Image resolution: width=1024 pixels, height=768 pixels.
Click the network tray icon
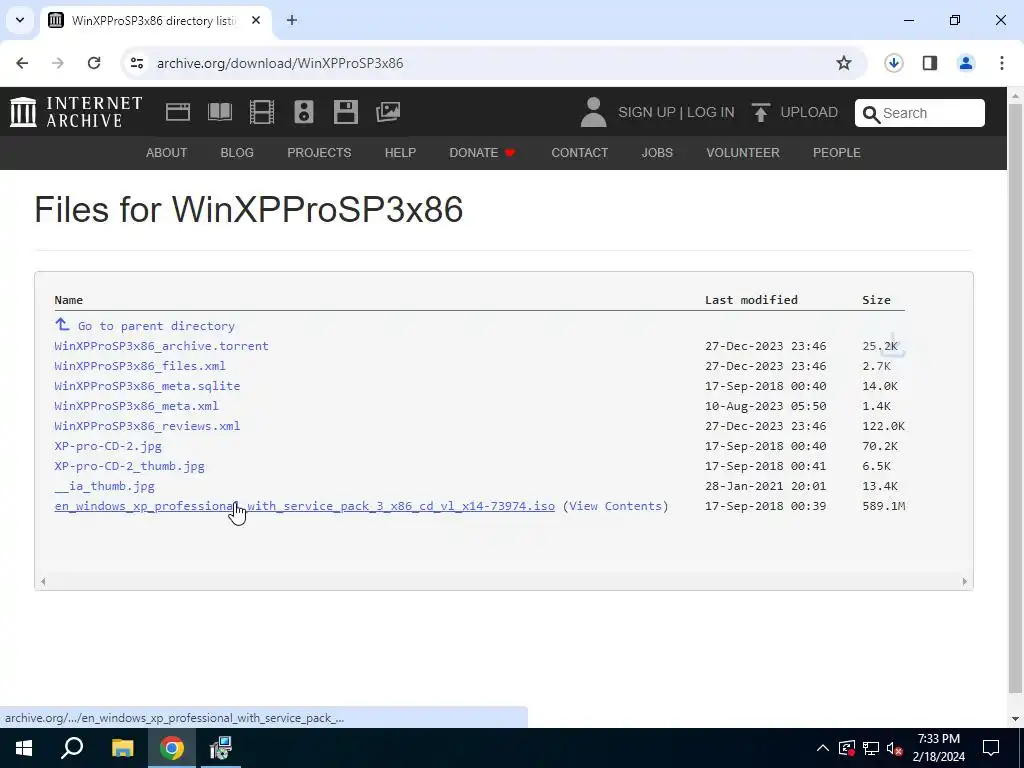coord(871,748)
